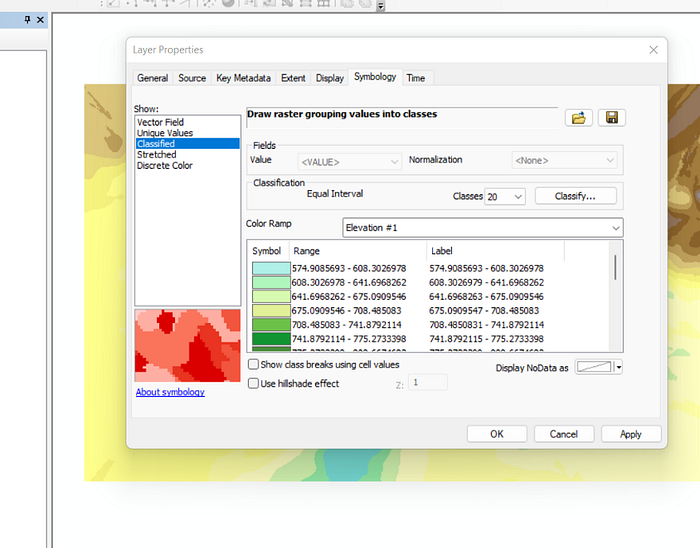700x548 pixels.
Task: Click the Display NoData as color swatch
Action: [x=594, y=367]
